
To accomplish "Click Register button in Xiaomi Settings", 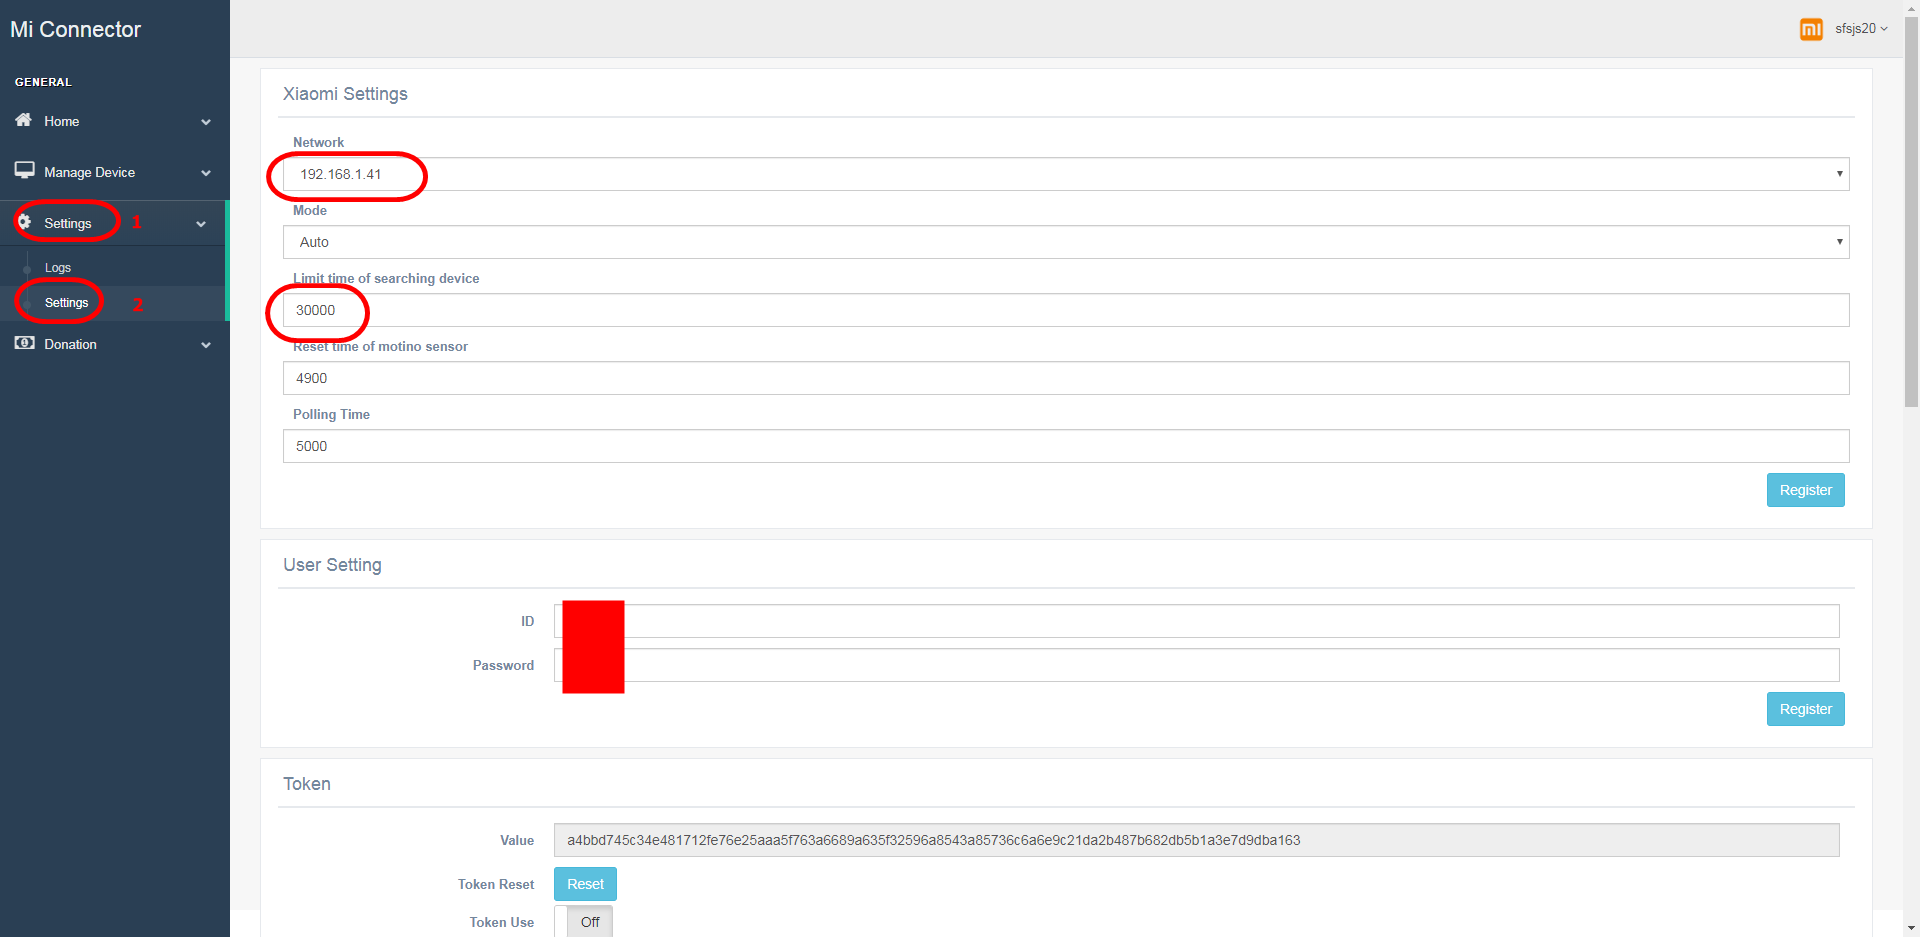I will pos(1805,490).
